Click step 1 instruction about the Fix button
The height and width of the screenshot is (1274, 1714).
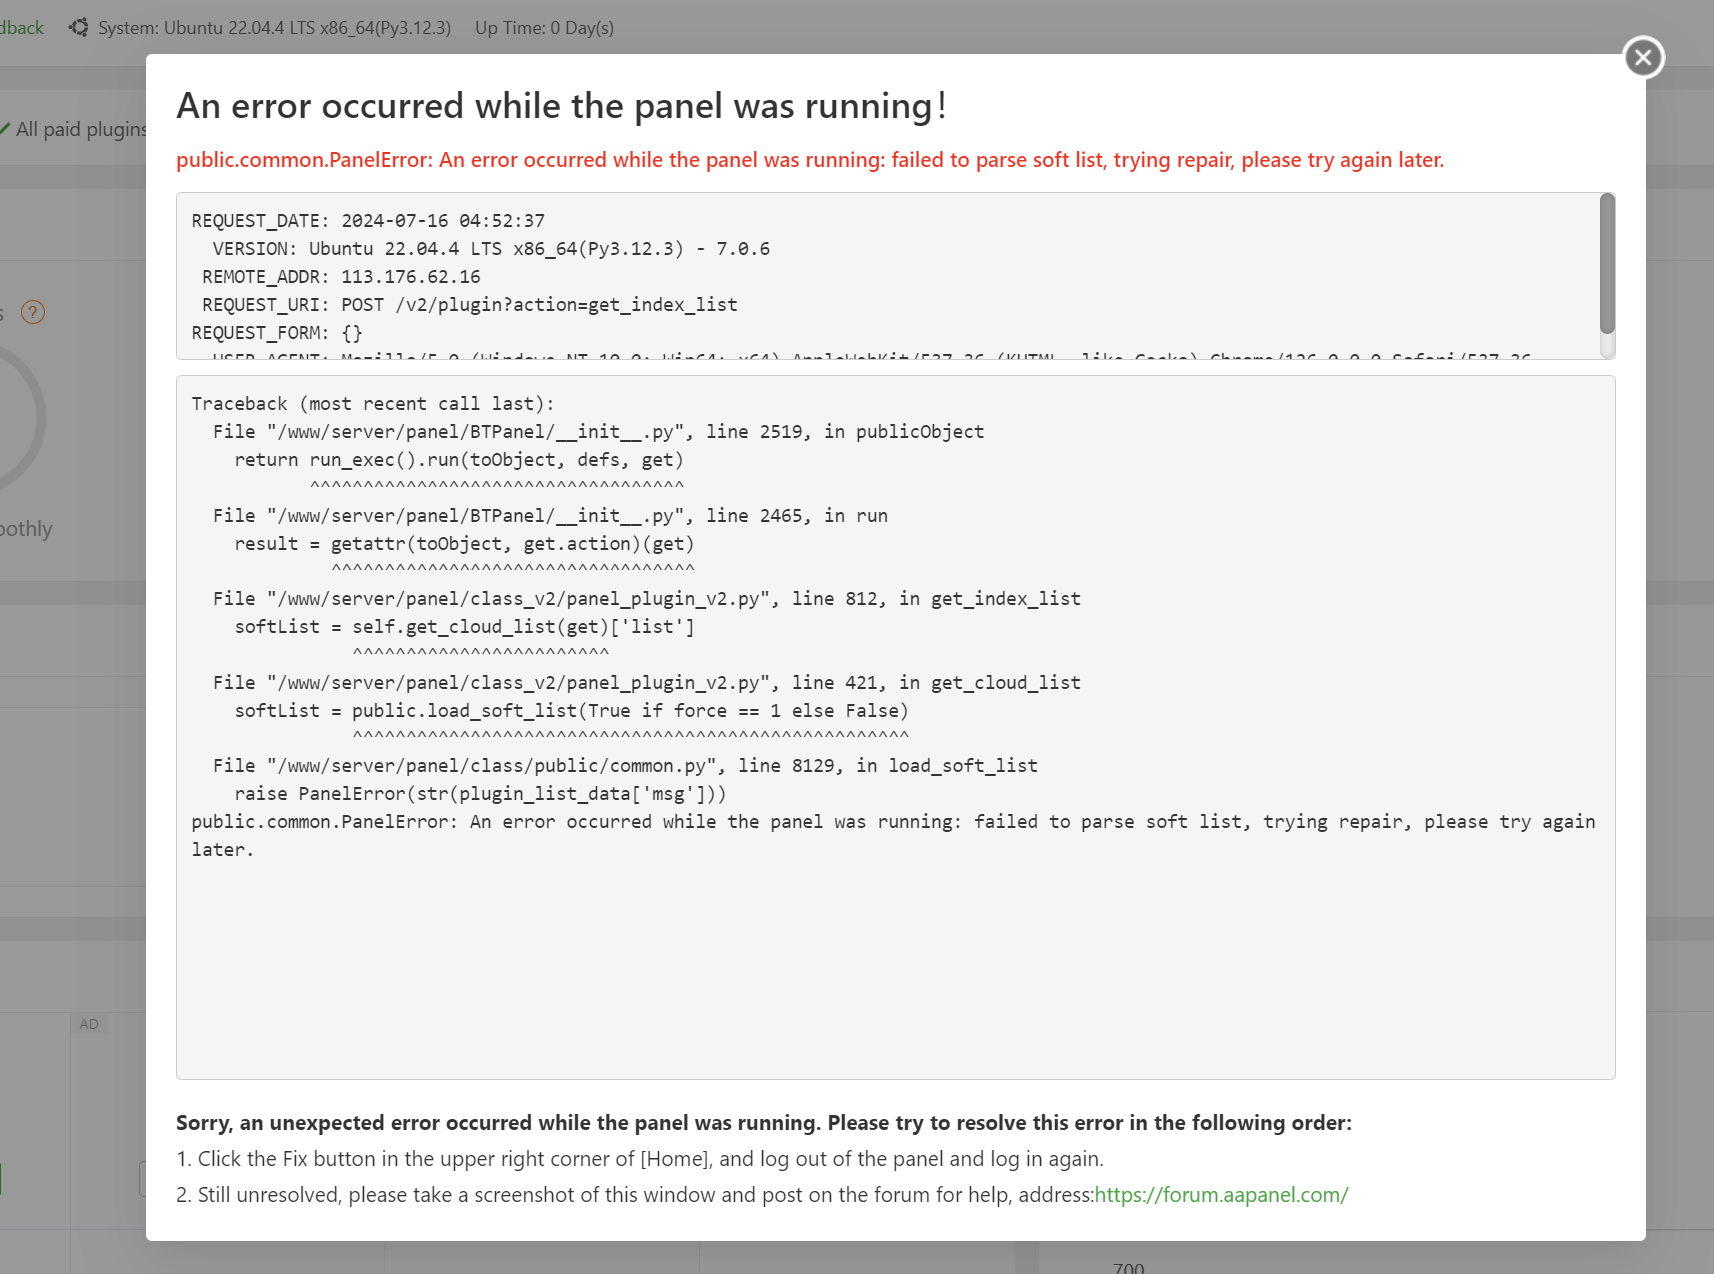click(x=640, y=1159)
